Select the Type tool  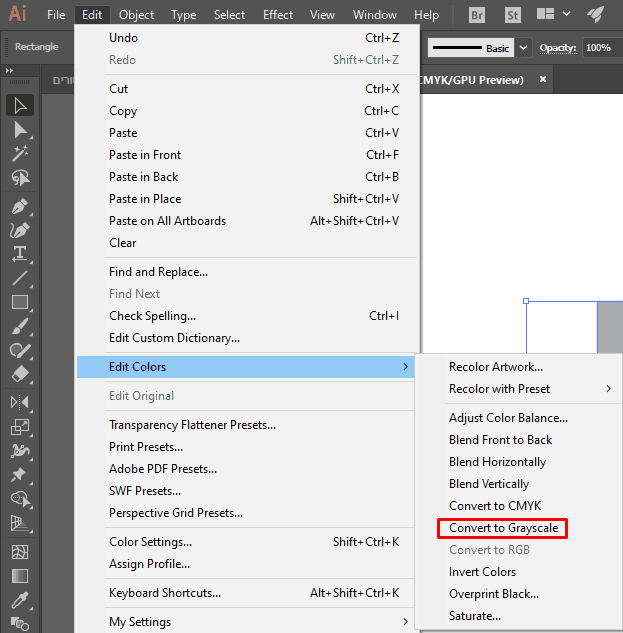pos(20,254)
